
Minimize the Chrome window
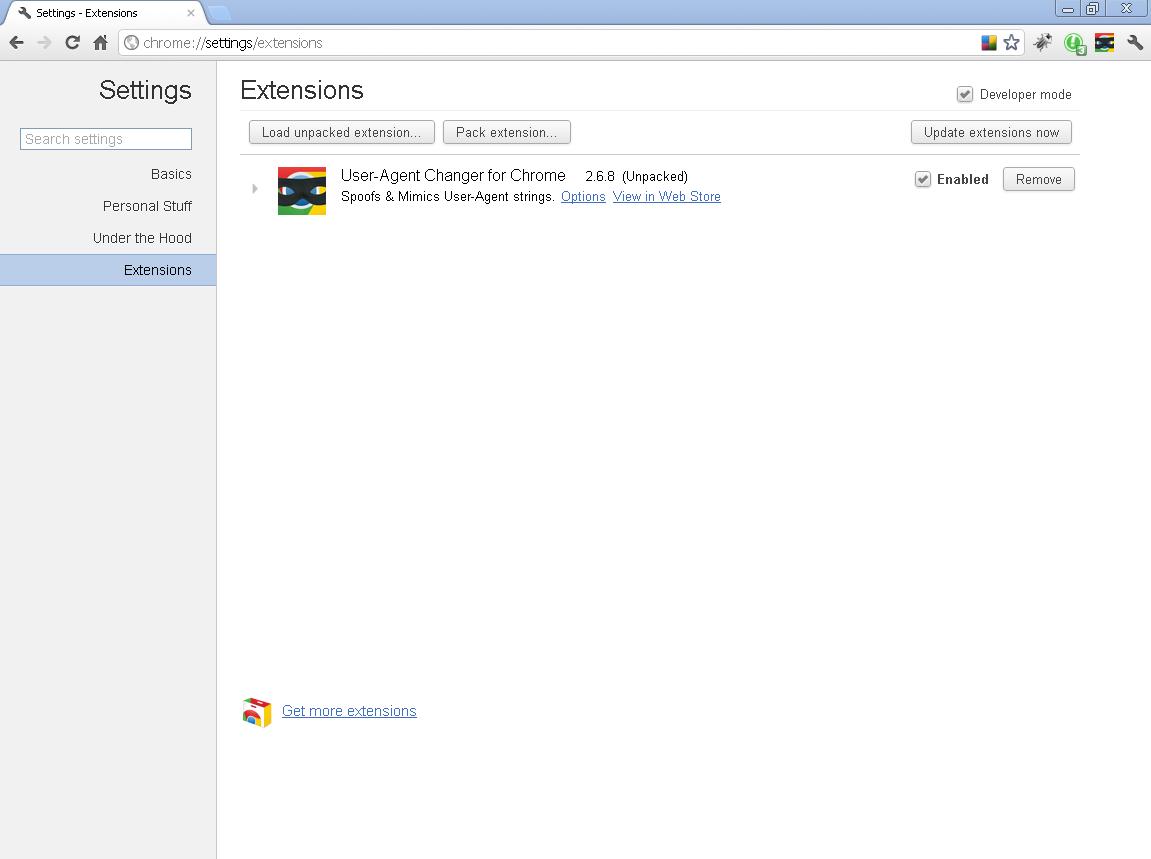(1067, 9)
